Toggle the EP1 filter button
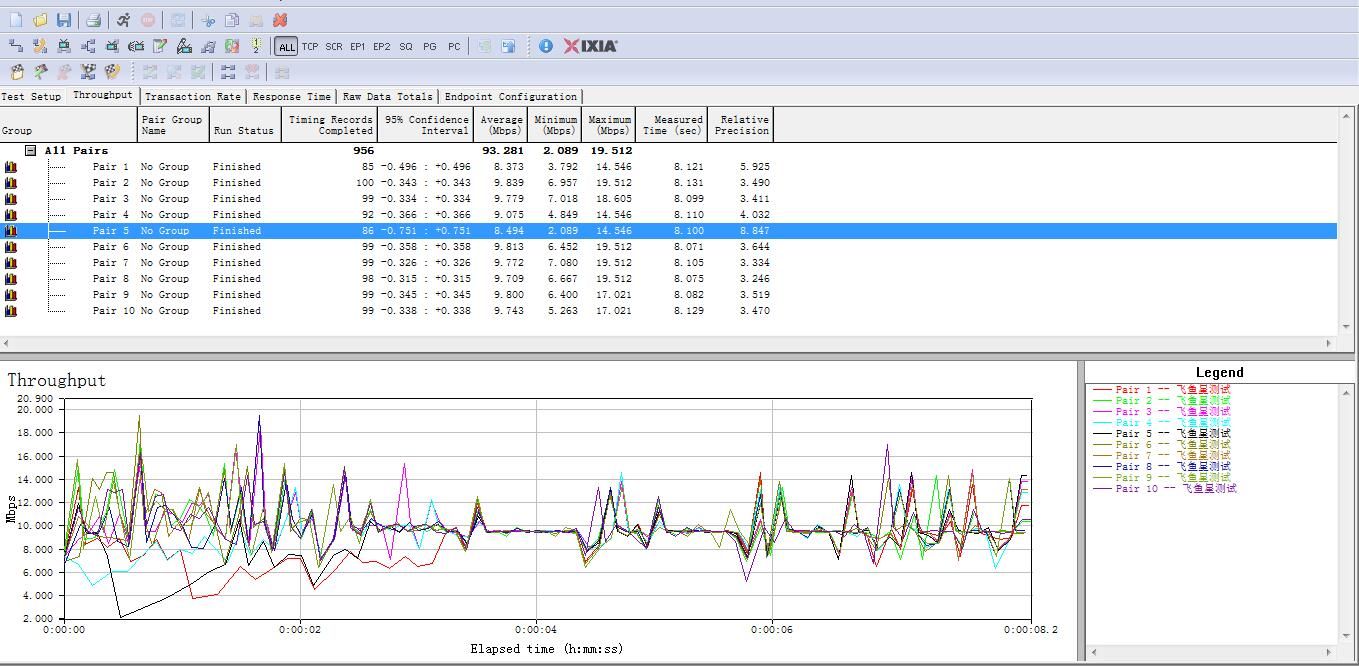 pyautogui.click(x=358, y=46)
